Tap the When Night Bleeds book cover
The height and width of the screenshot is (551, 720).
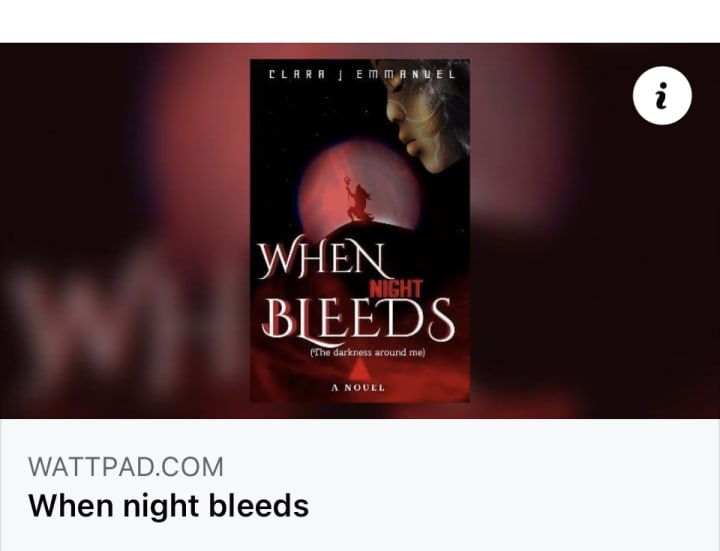coord(360,231)
